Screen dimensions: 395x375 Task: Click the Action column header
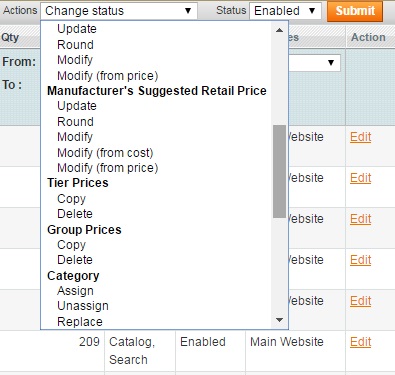click(x=368, y=37)
